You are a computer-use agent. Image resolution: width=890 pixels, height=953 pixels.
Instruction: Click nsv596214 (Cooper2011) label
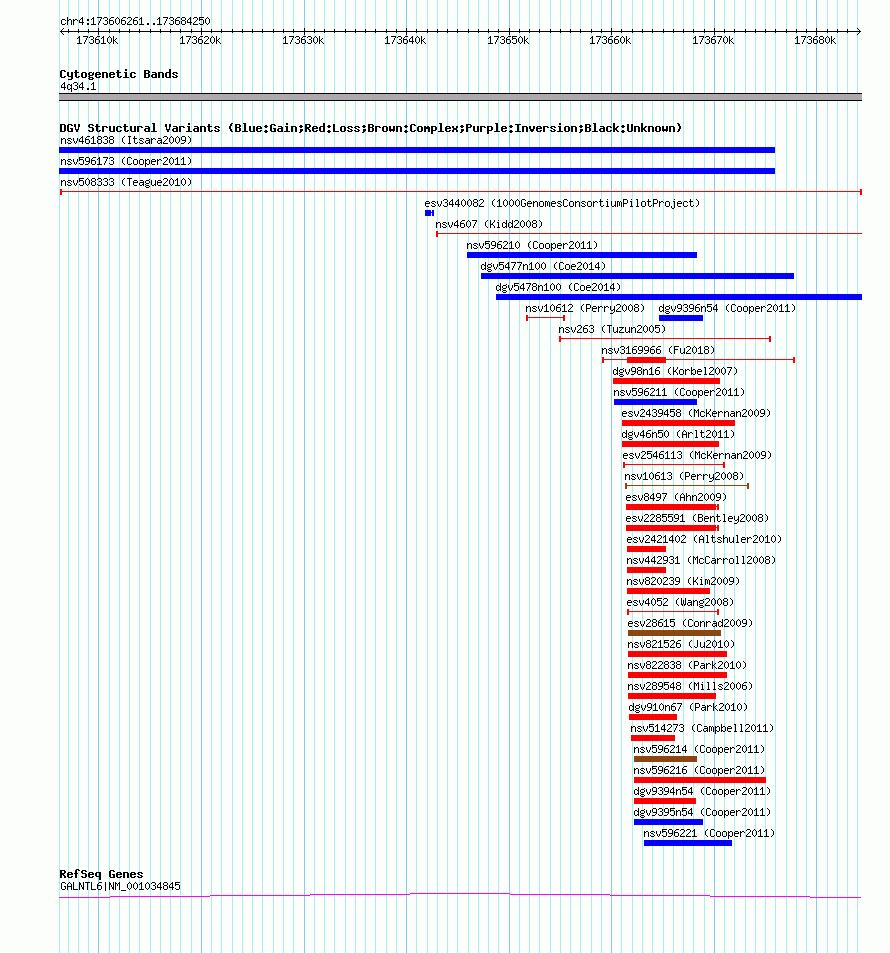click(x=699, y=749)
